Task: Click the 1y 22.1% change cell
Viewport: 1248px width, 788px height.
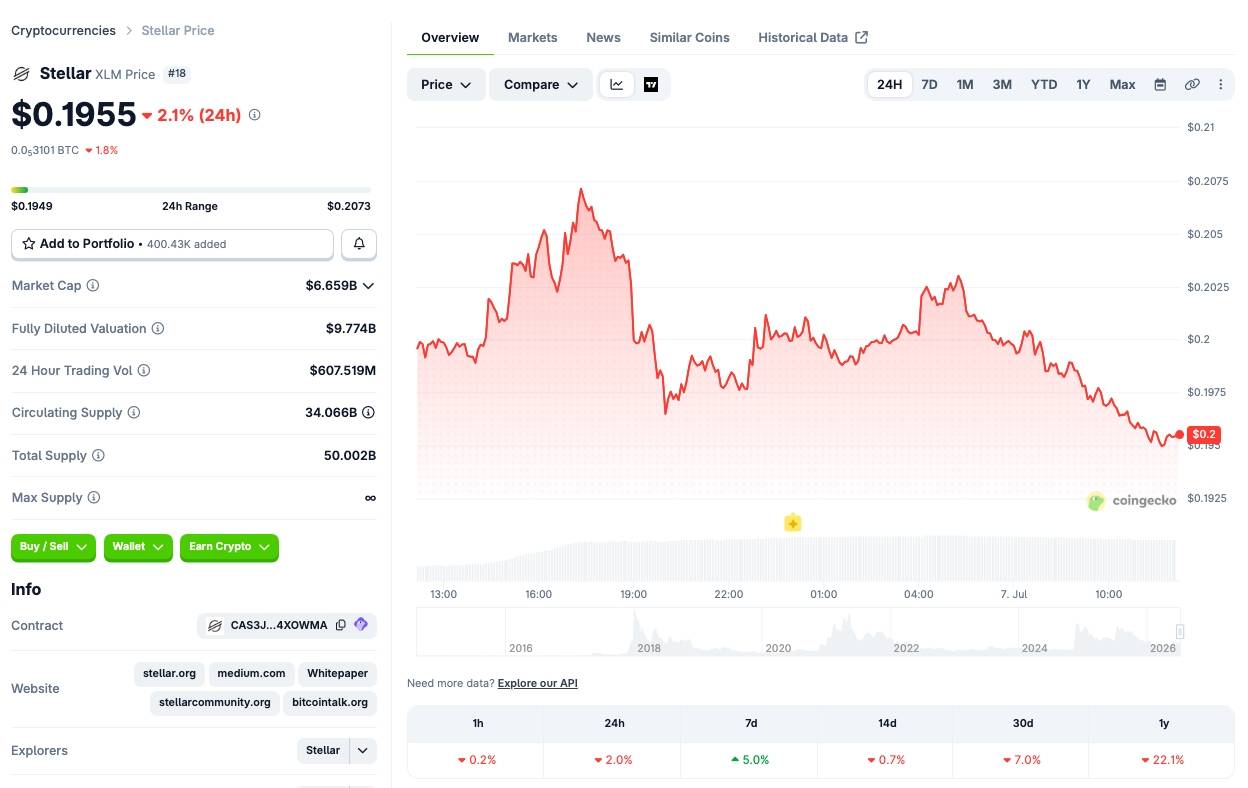Action: 1163,760
